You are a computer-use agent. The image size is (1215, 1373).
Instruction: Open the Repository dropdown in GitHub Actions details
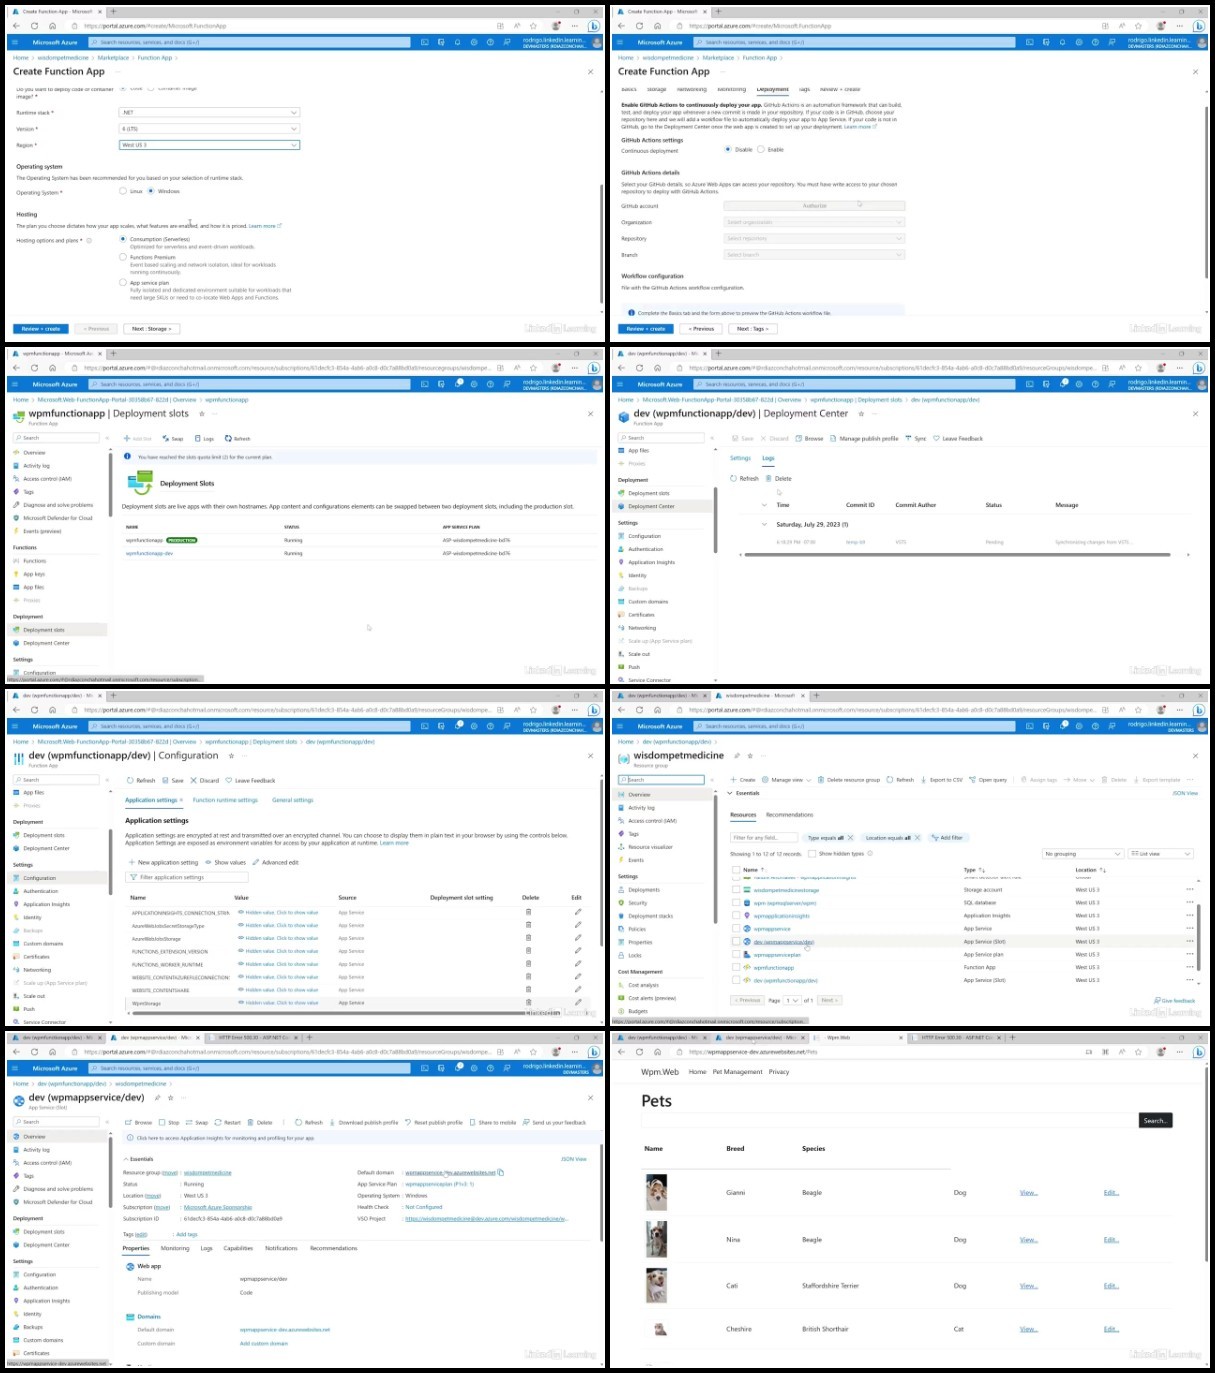coord(814,238)
